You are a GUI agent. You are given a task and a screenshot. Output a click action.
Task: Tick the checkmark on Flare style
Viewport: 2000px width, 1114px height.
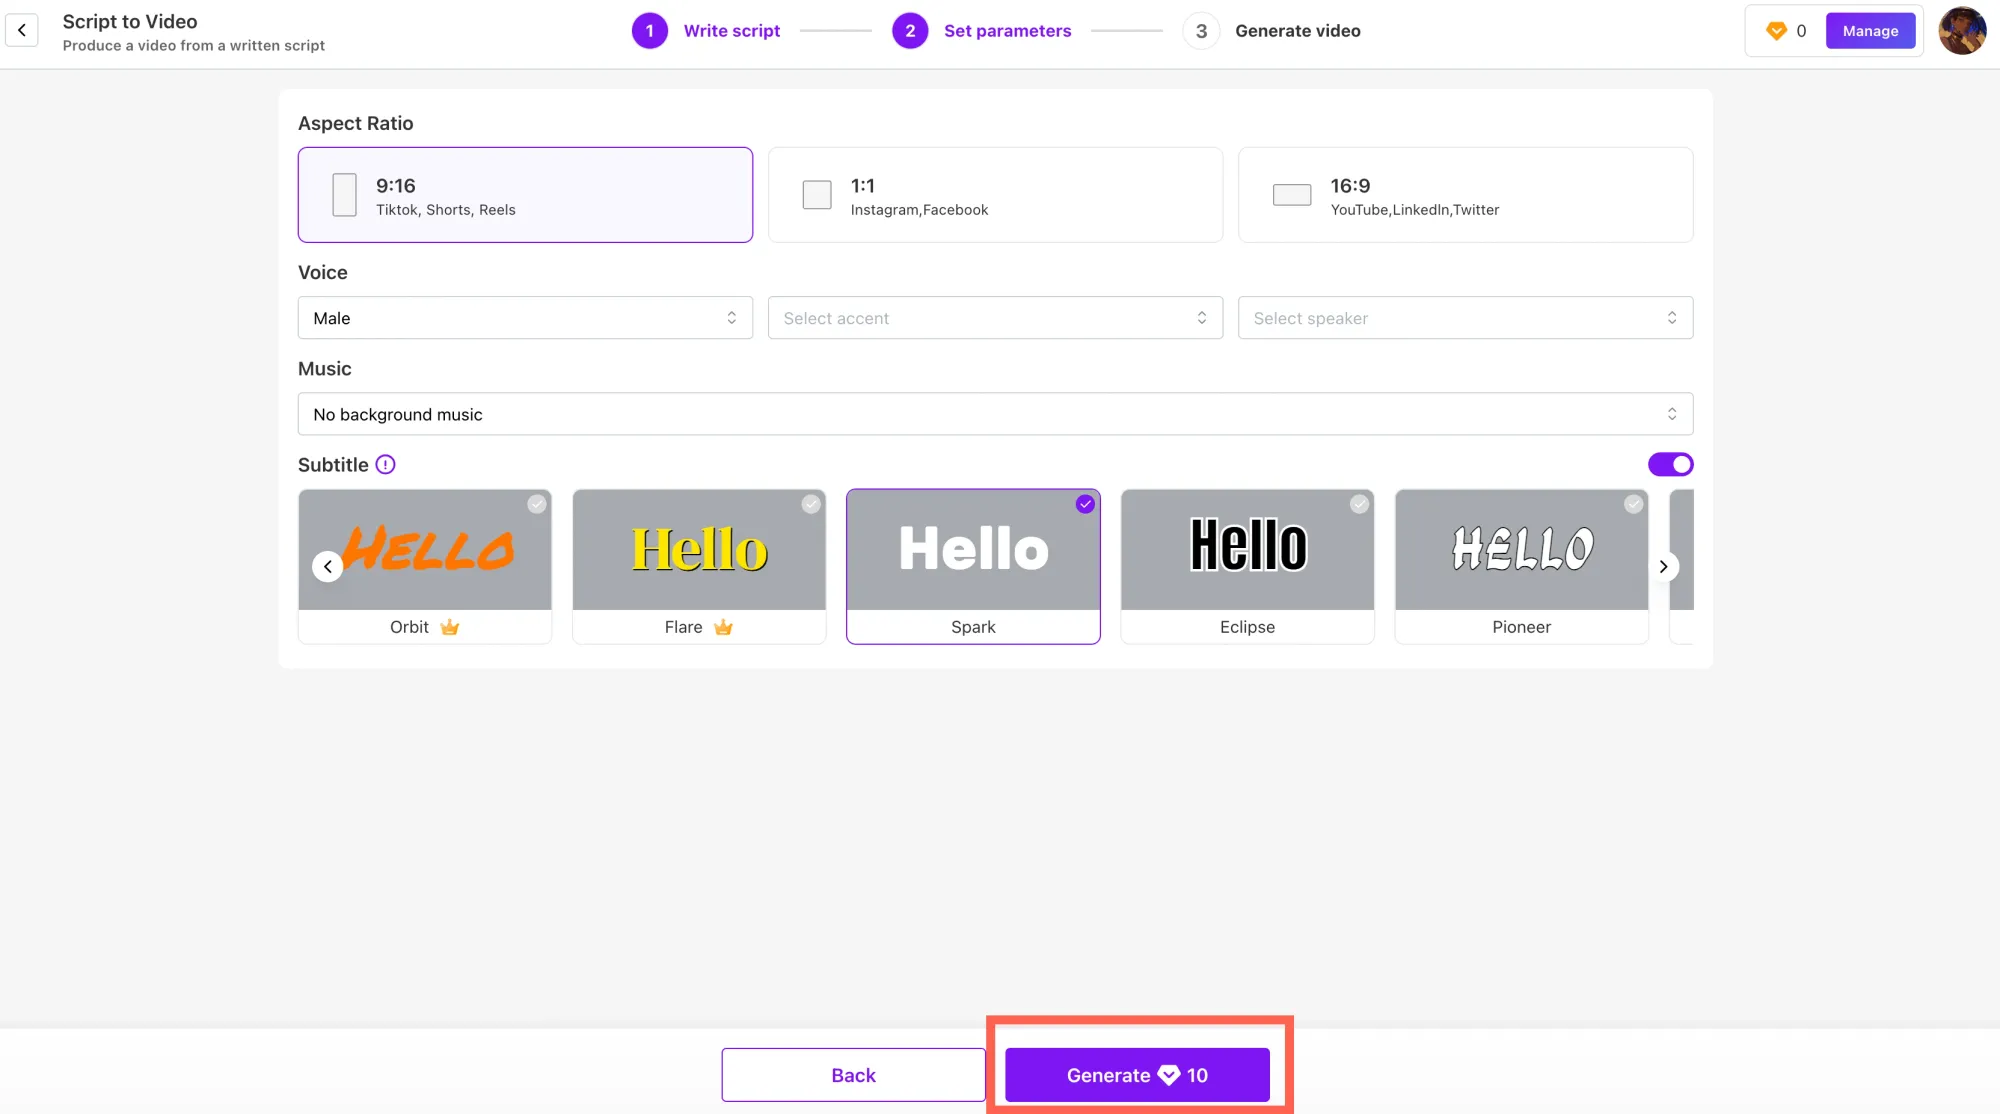(811, 504)
